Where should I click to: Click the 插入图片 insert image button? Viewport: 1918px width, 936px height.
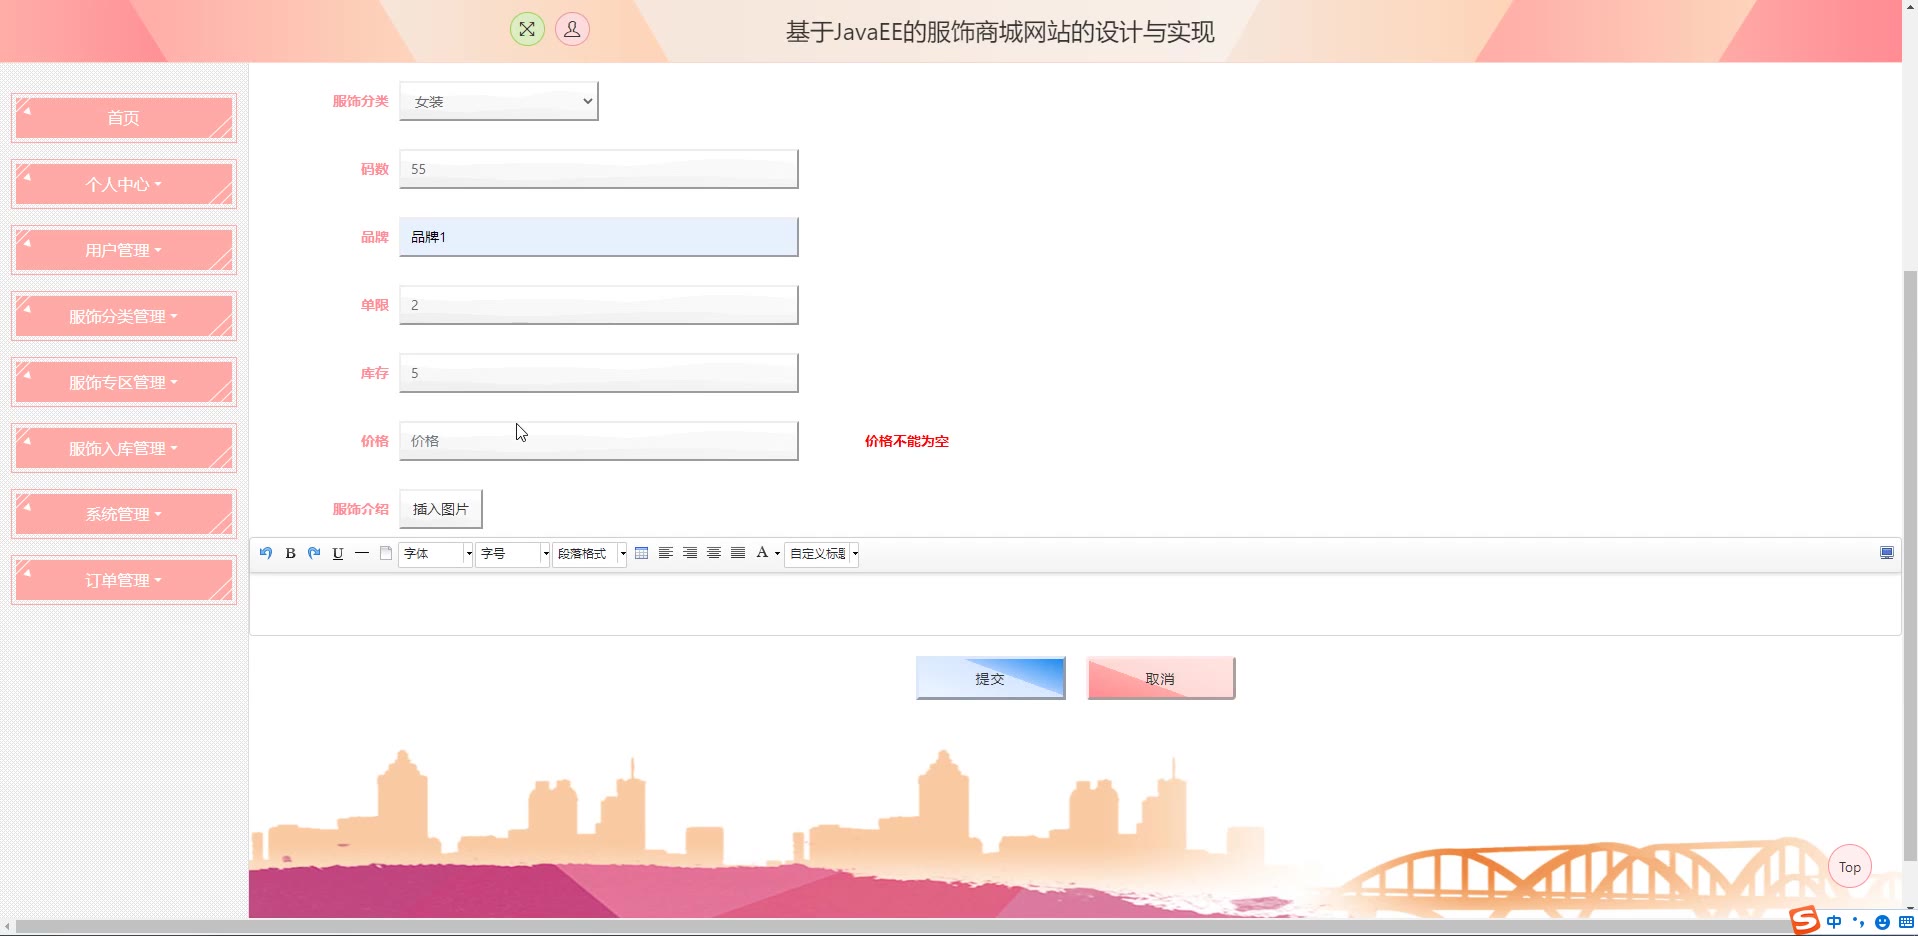441,509
